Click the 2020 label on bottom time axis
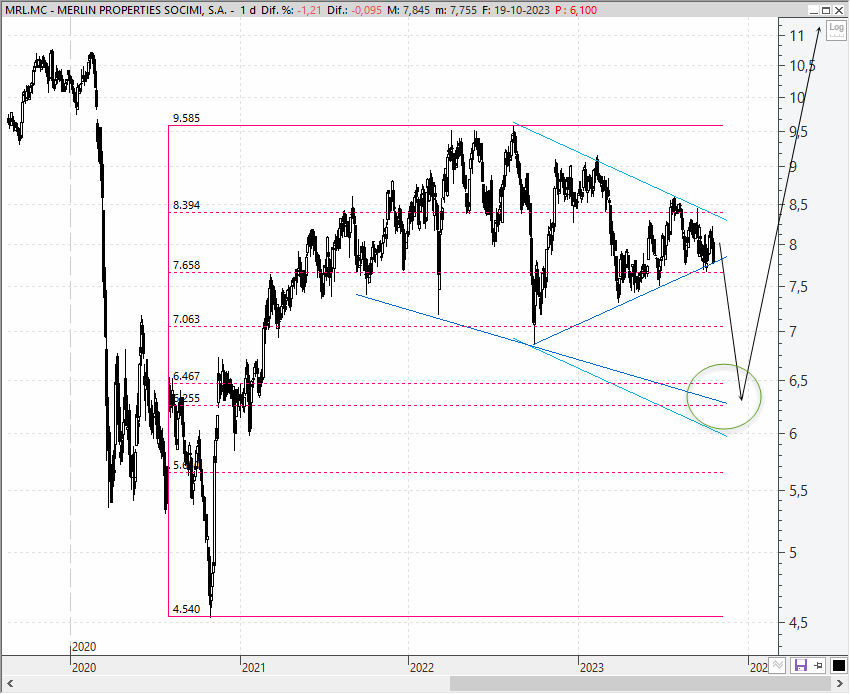850x694 pixels. pos(84,667)
